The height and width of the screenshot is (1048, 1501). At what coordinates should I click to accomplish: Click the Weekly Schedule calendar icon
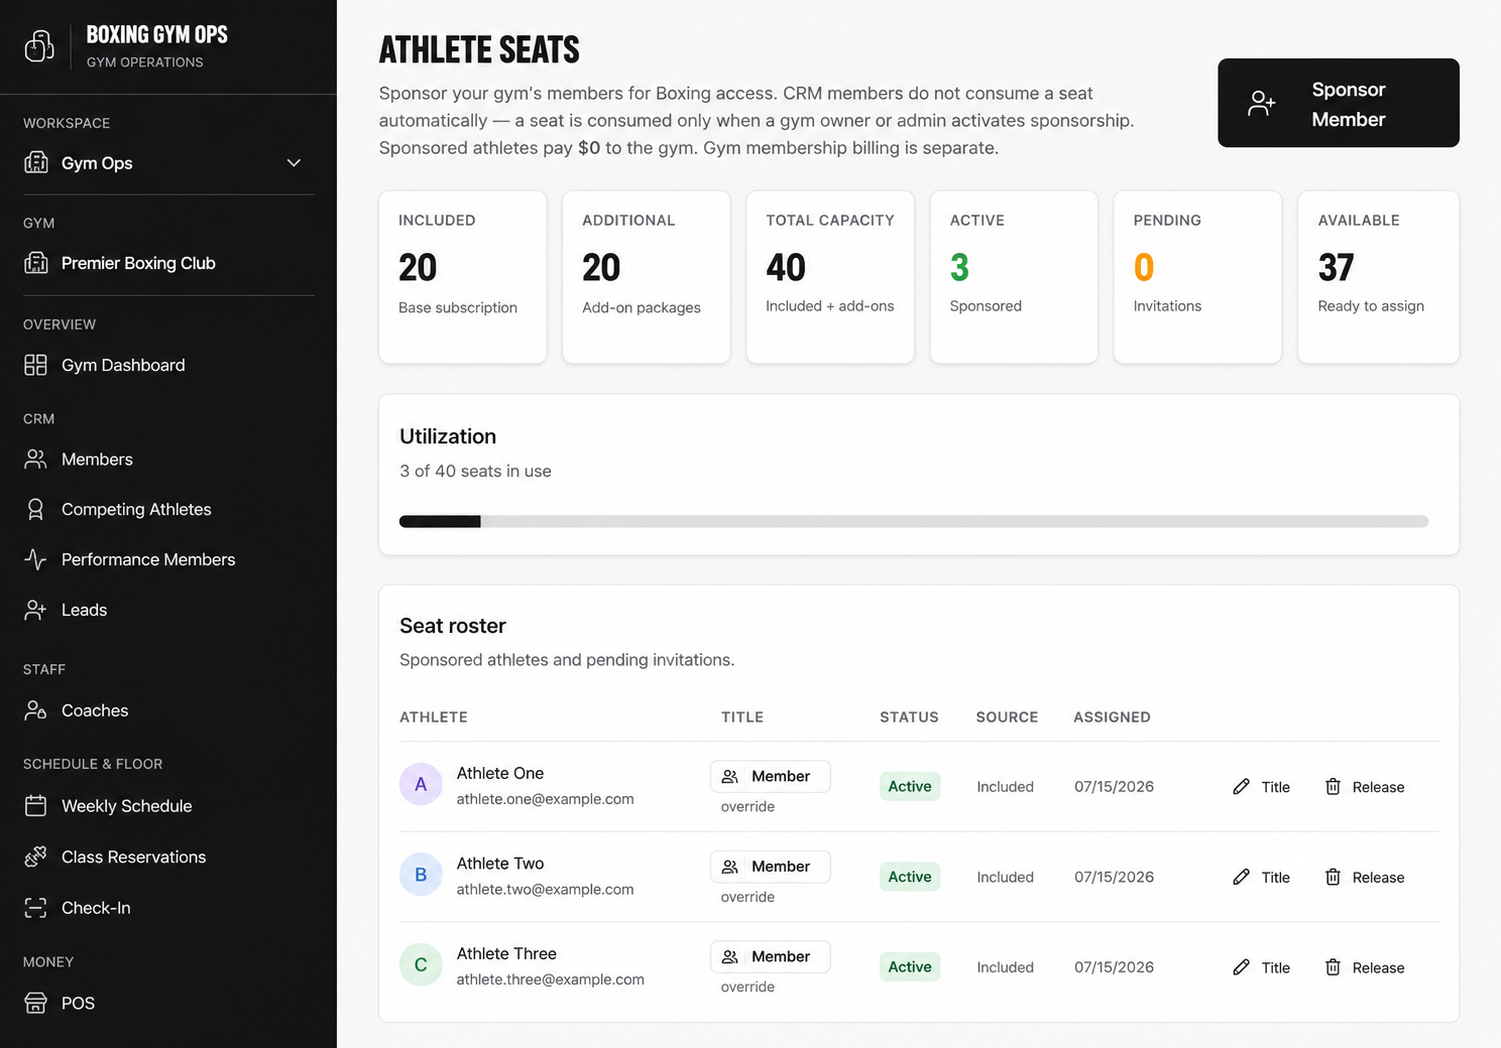coord(36,806)
